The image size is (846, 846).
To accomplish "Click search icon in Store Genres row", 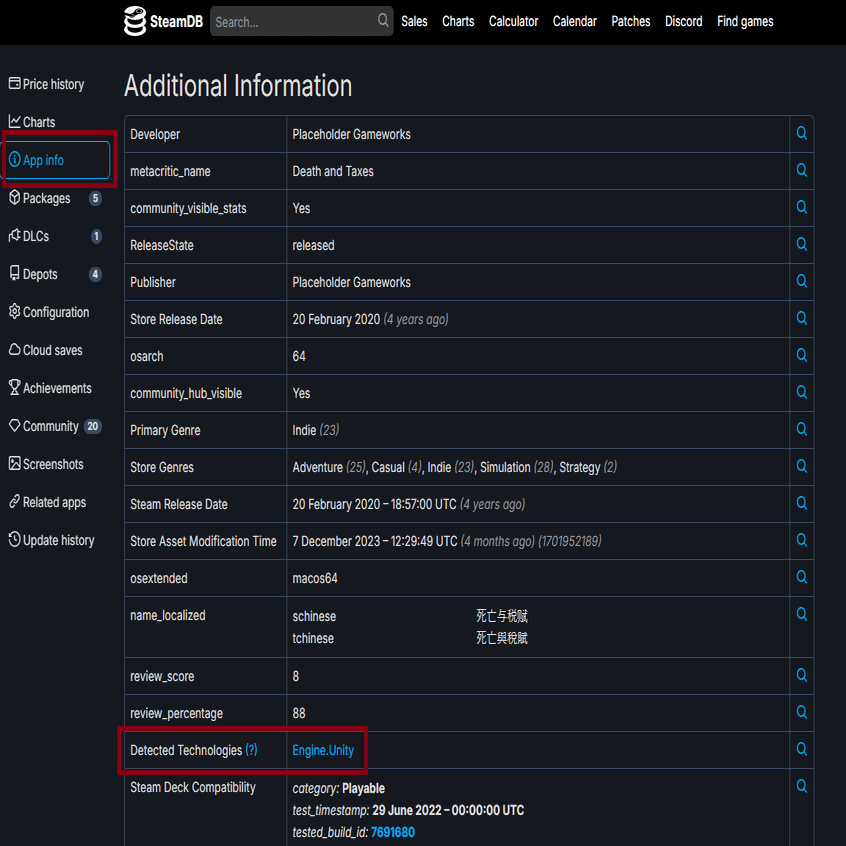I will pyautogui.click(x=801, y=466).
